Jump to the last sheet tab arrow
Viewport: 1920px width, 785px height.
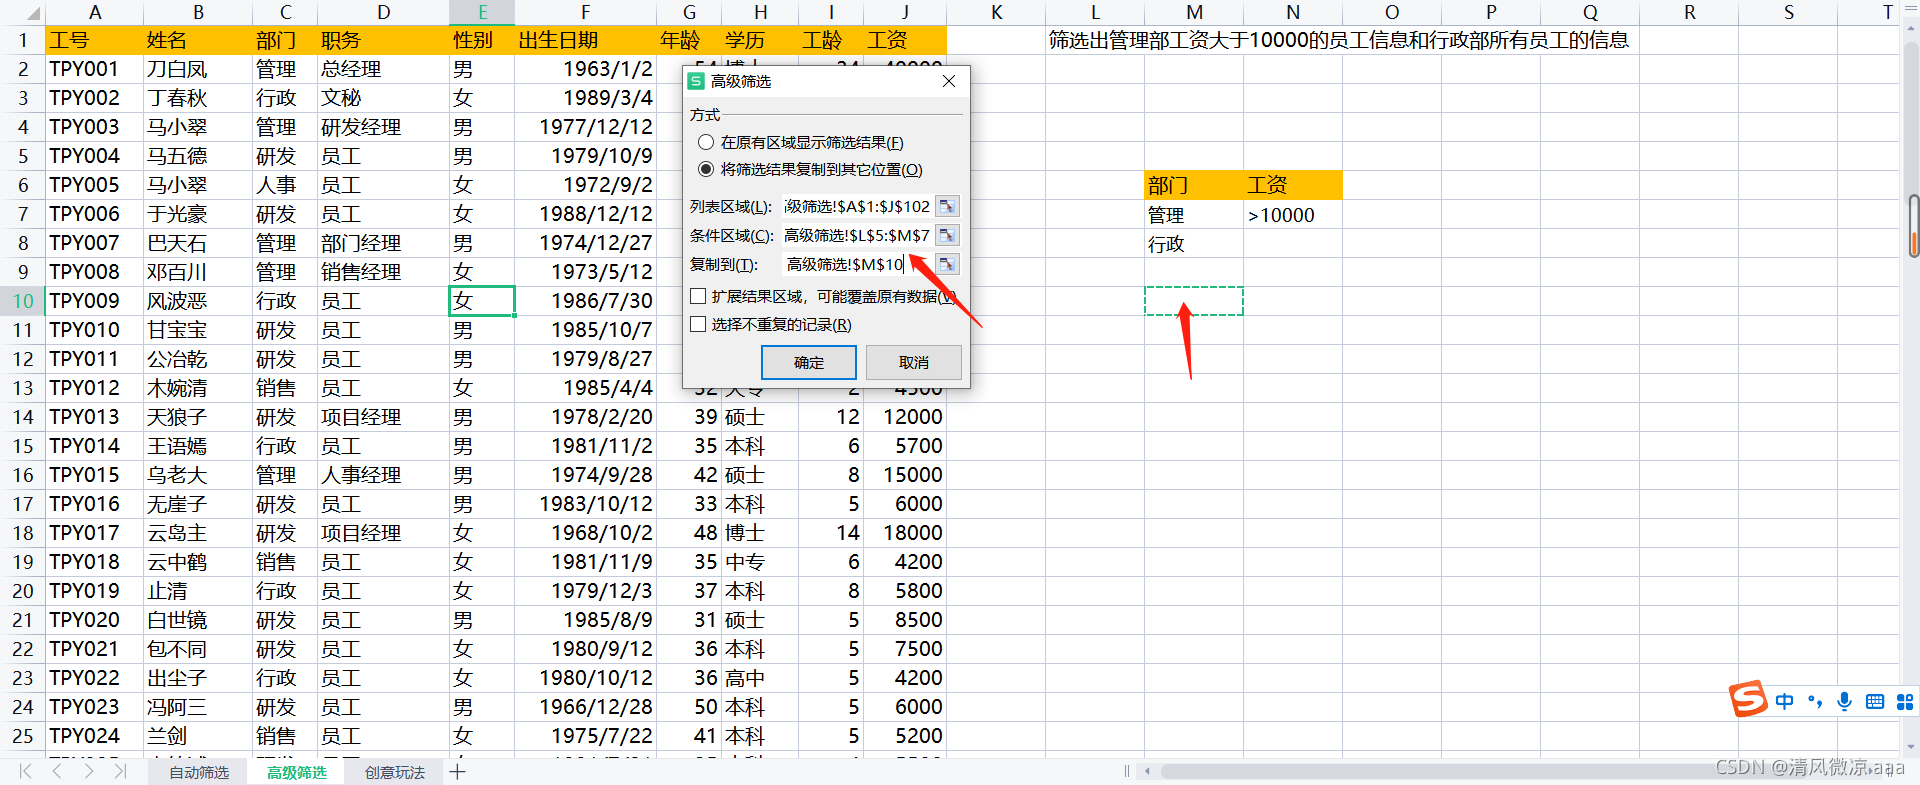tap(120, 771)
